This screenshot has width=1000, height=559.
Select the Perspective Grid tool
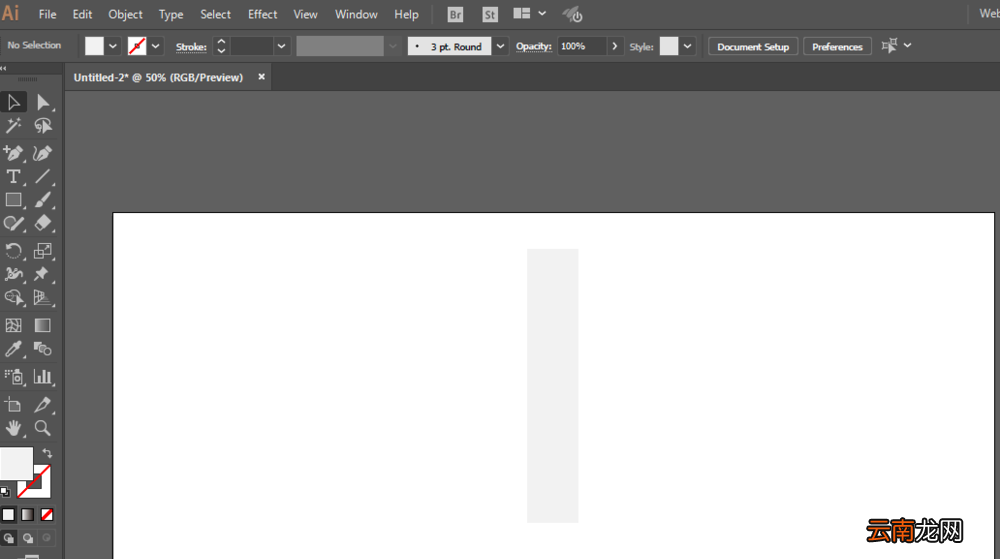click(x=43, y=298)
